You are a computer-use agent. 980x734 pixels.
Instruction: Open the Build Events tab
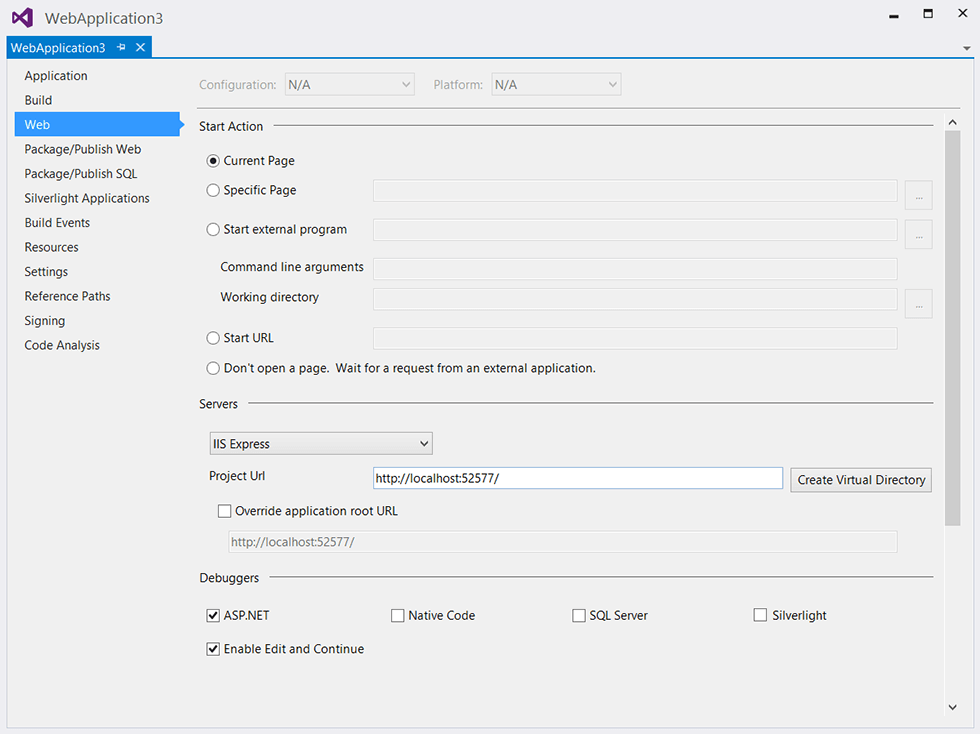coord(57,223)
